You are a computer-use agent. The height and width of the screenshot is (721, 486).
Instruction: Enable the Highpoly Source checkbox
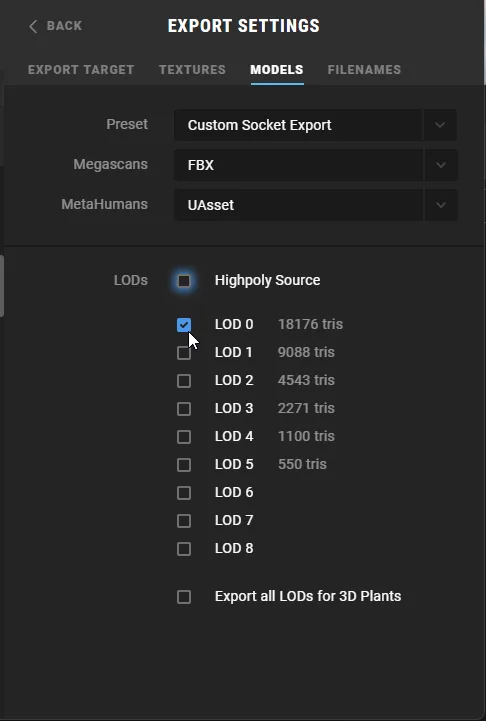pos(184,280)
